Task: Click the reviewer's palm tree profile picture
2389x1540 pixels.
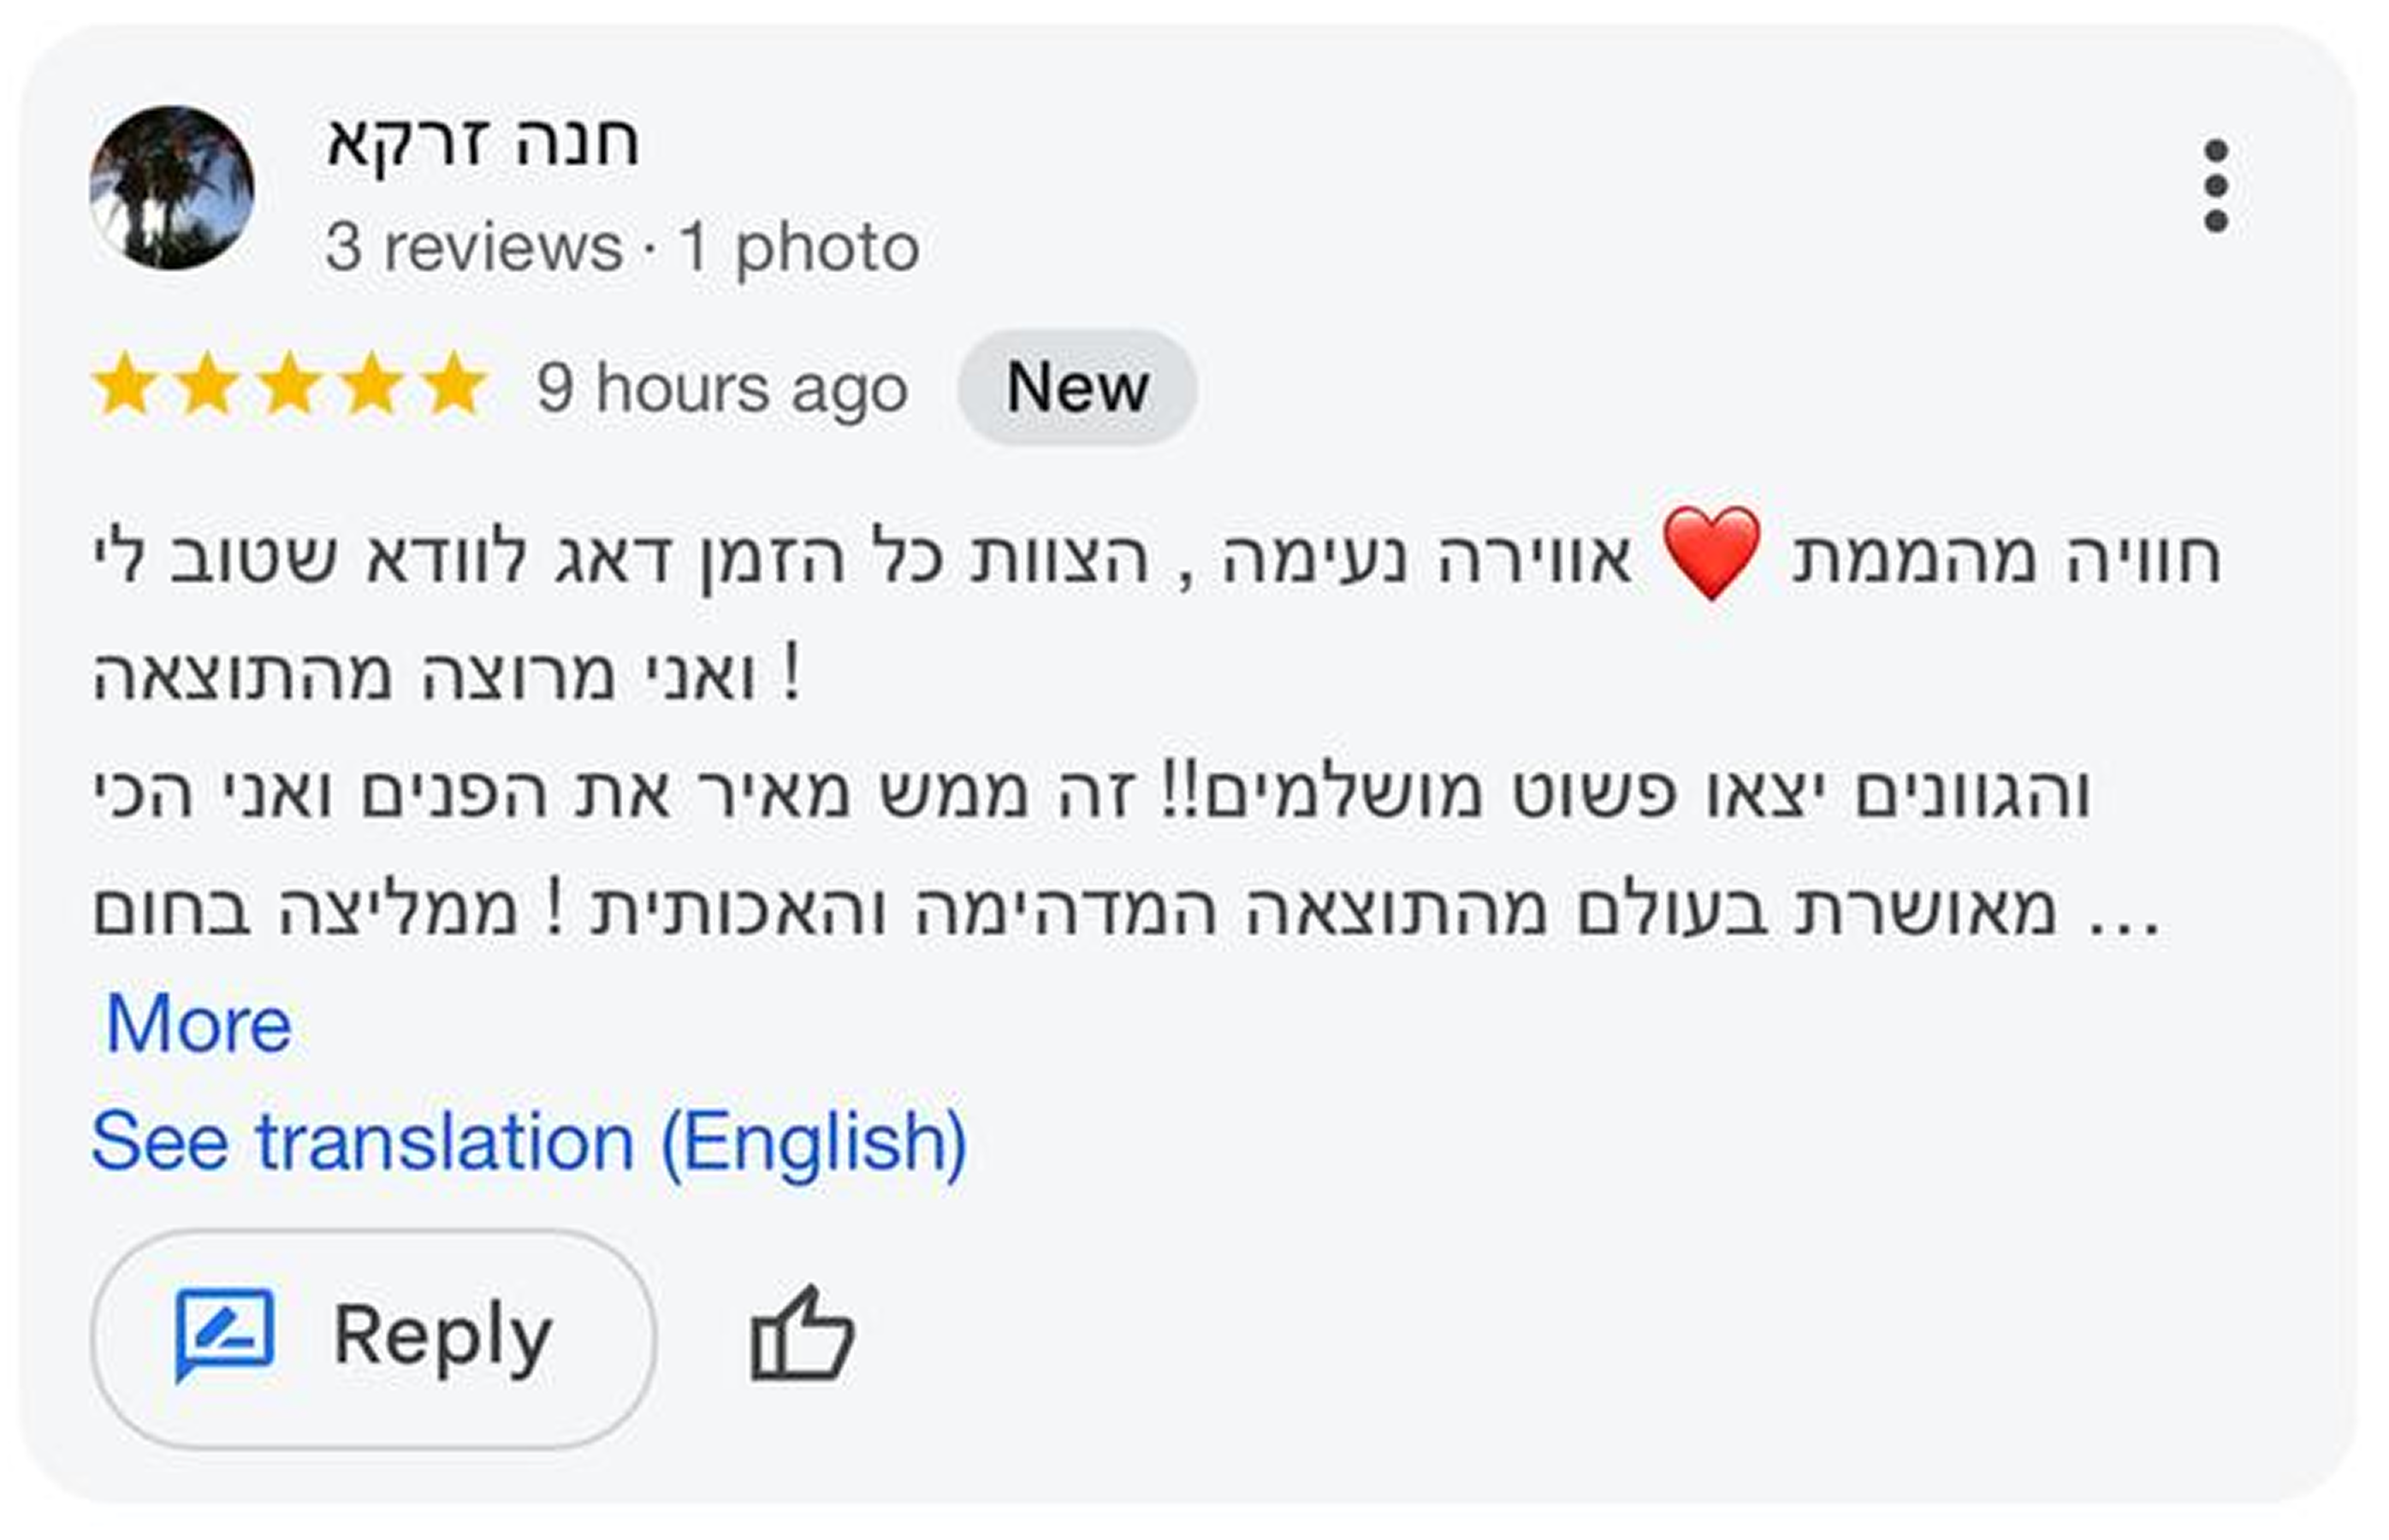Action: tap(172, 188)
